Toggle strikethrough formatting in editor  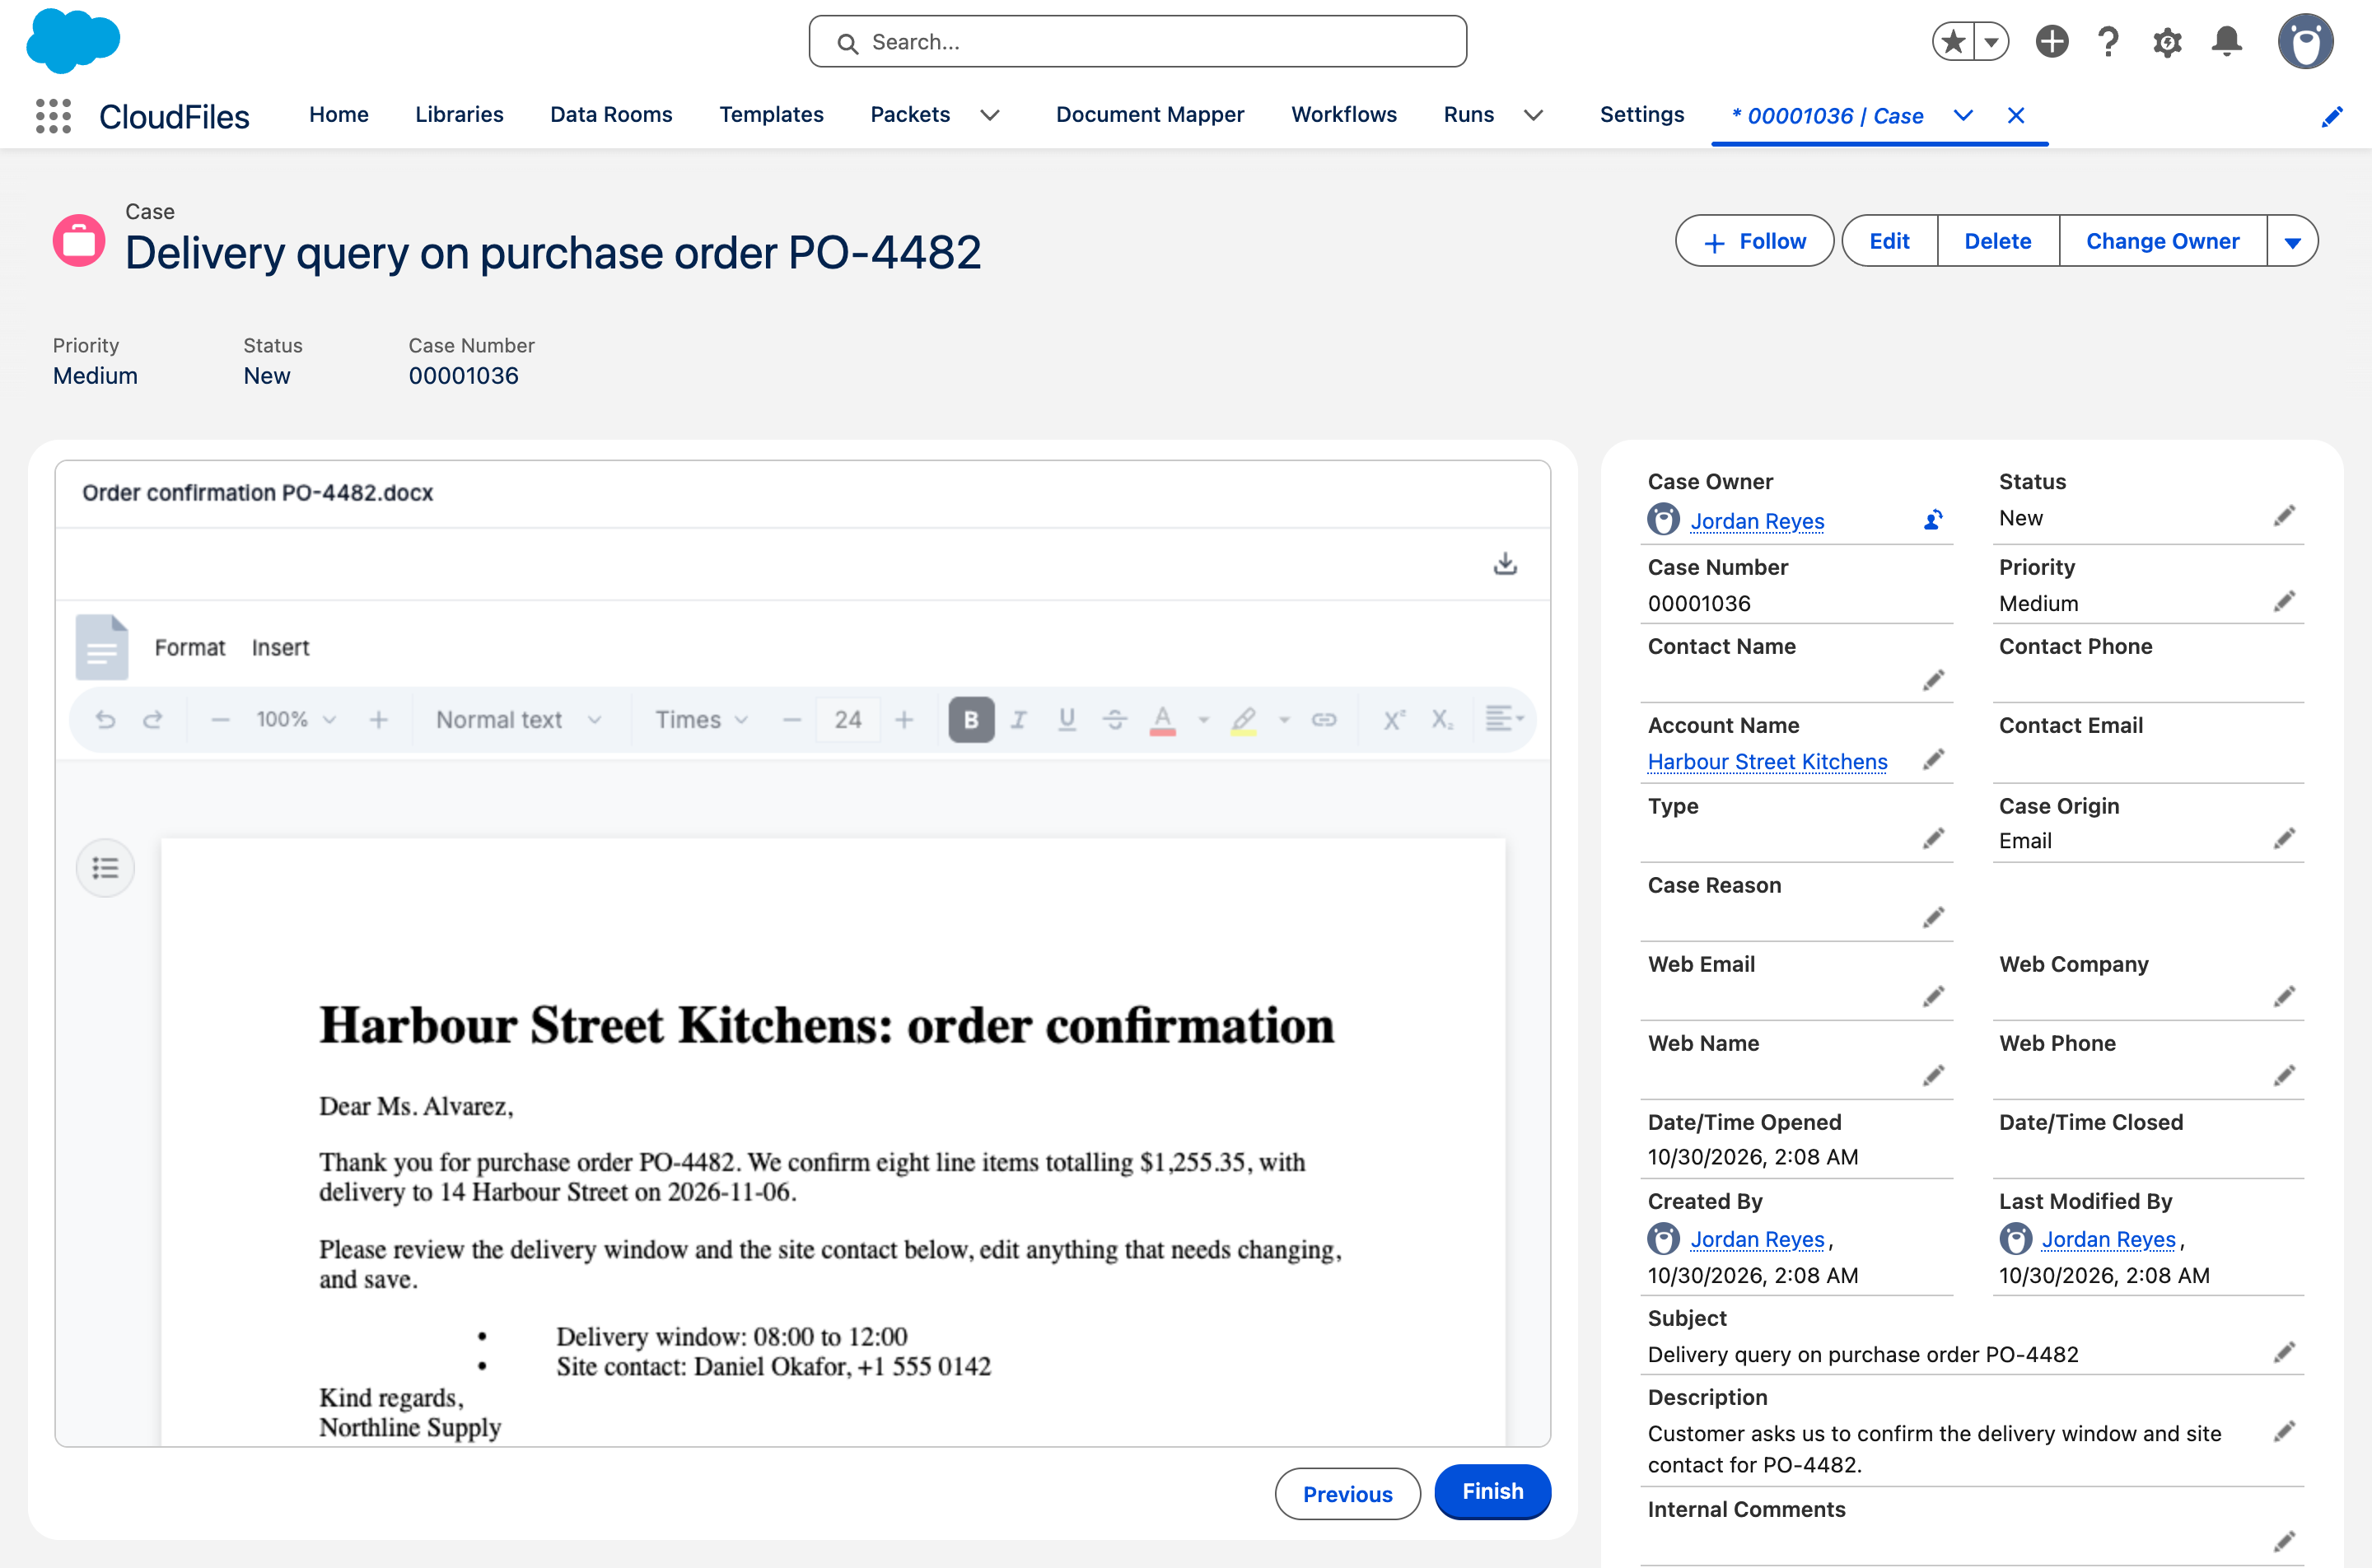1115,720
